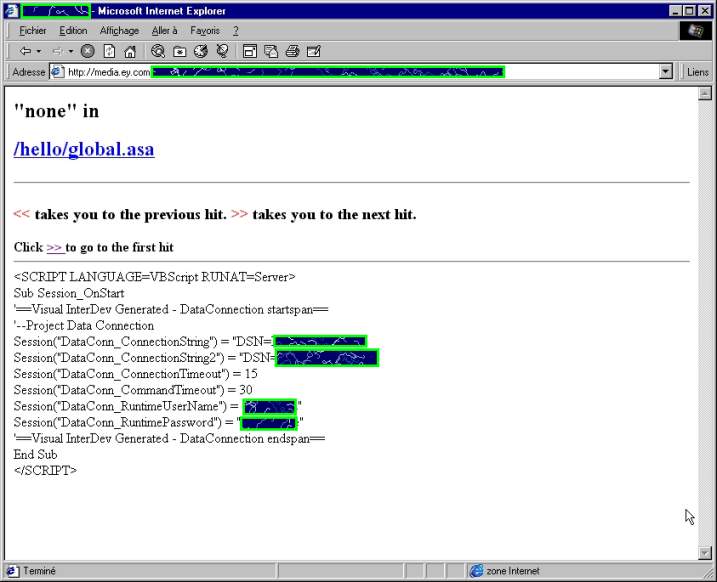Click the End Sub line

(x=35, y=454)
